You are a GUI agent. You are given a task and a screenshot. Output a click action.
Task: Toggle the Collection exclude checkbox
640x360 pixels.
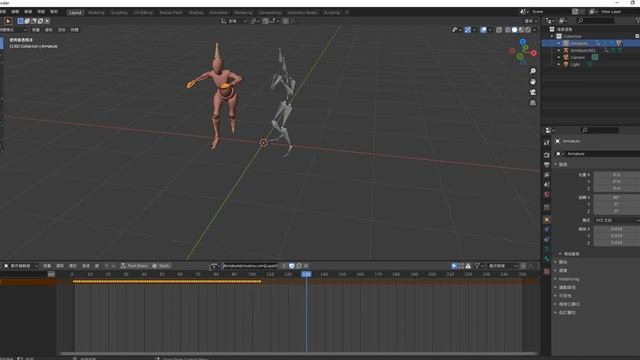(637, 36)
